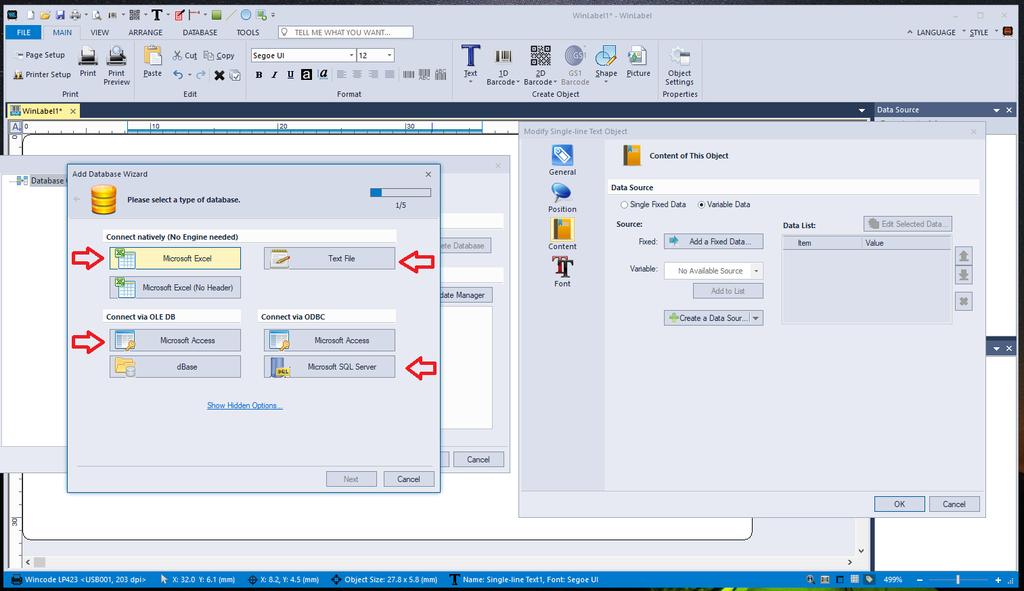The image size is (1024, 591).
Task: Cancel the Modify Single-line Text Object dialog
Action: 954,504
